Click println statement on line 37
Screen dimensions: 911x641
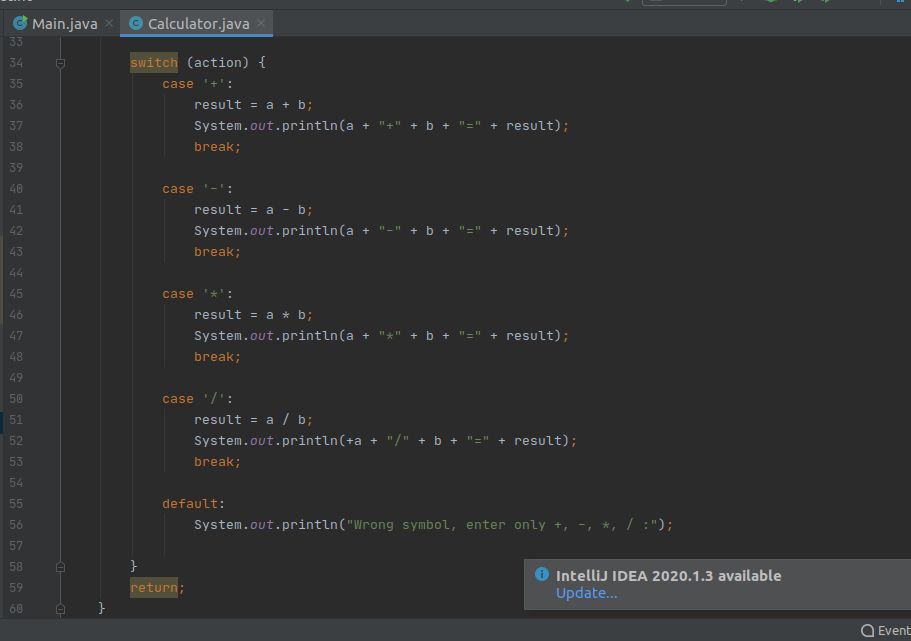(381, 126)
